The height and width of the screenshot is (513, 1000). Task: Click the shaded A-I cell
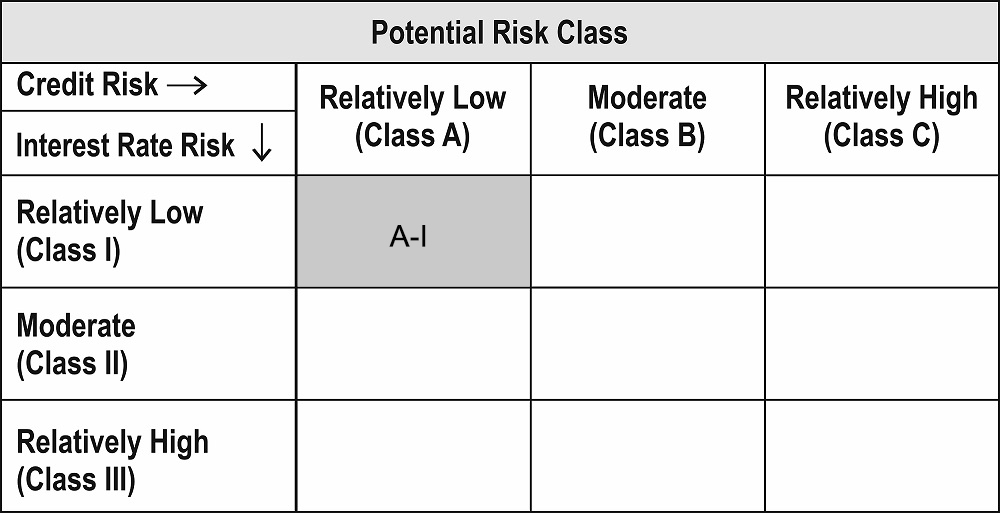tap(413, 231)
